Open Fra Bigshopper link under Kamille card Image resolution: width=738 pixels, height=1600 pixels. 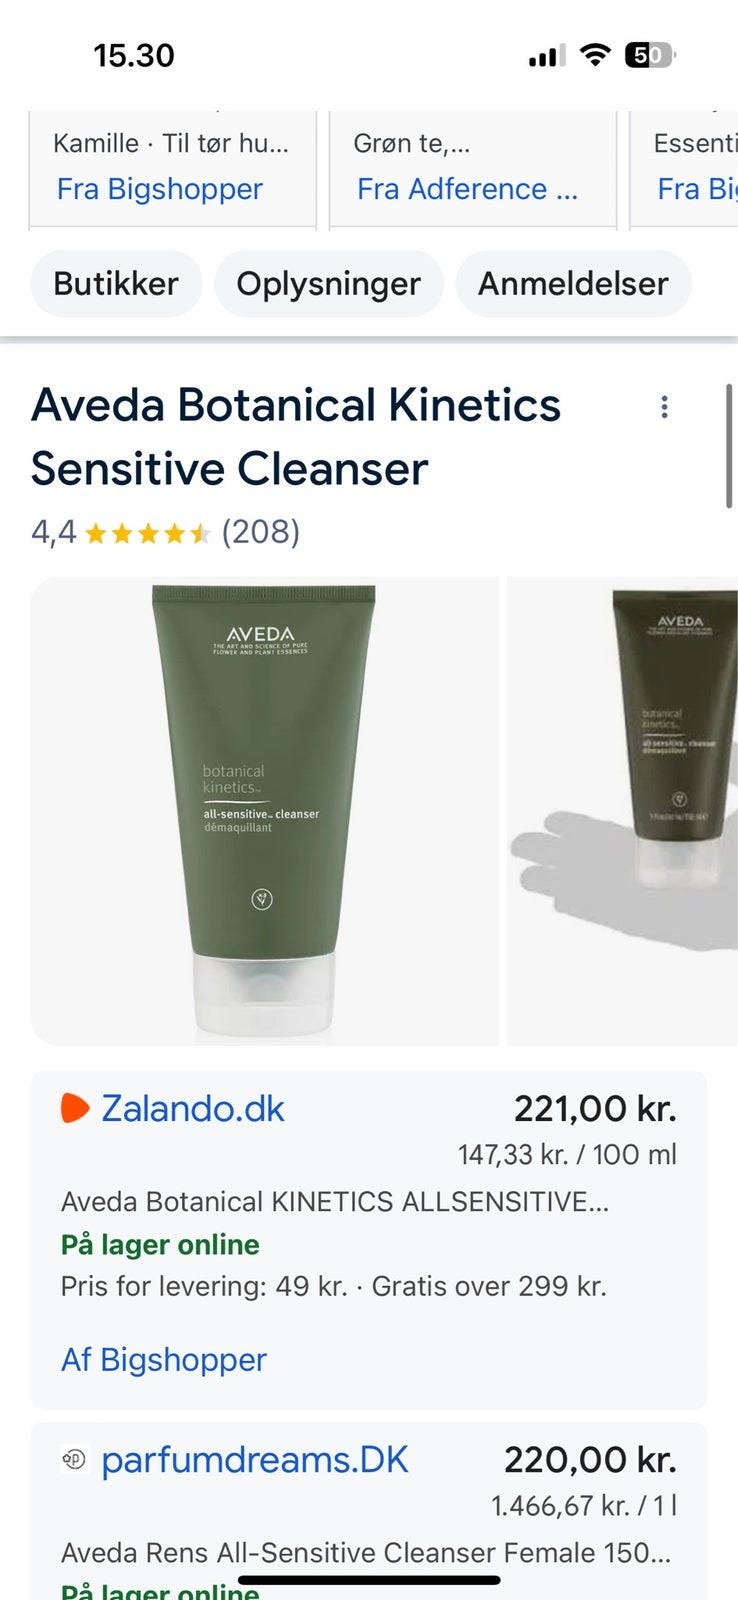(160, 189)
